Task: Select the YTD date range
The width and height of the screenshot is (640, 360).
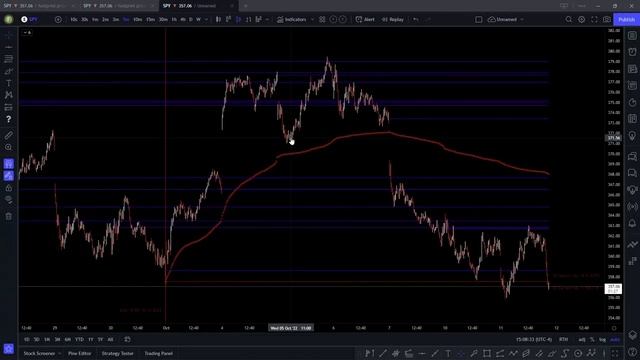Action: pos(79,339)
